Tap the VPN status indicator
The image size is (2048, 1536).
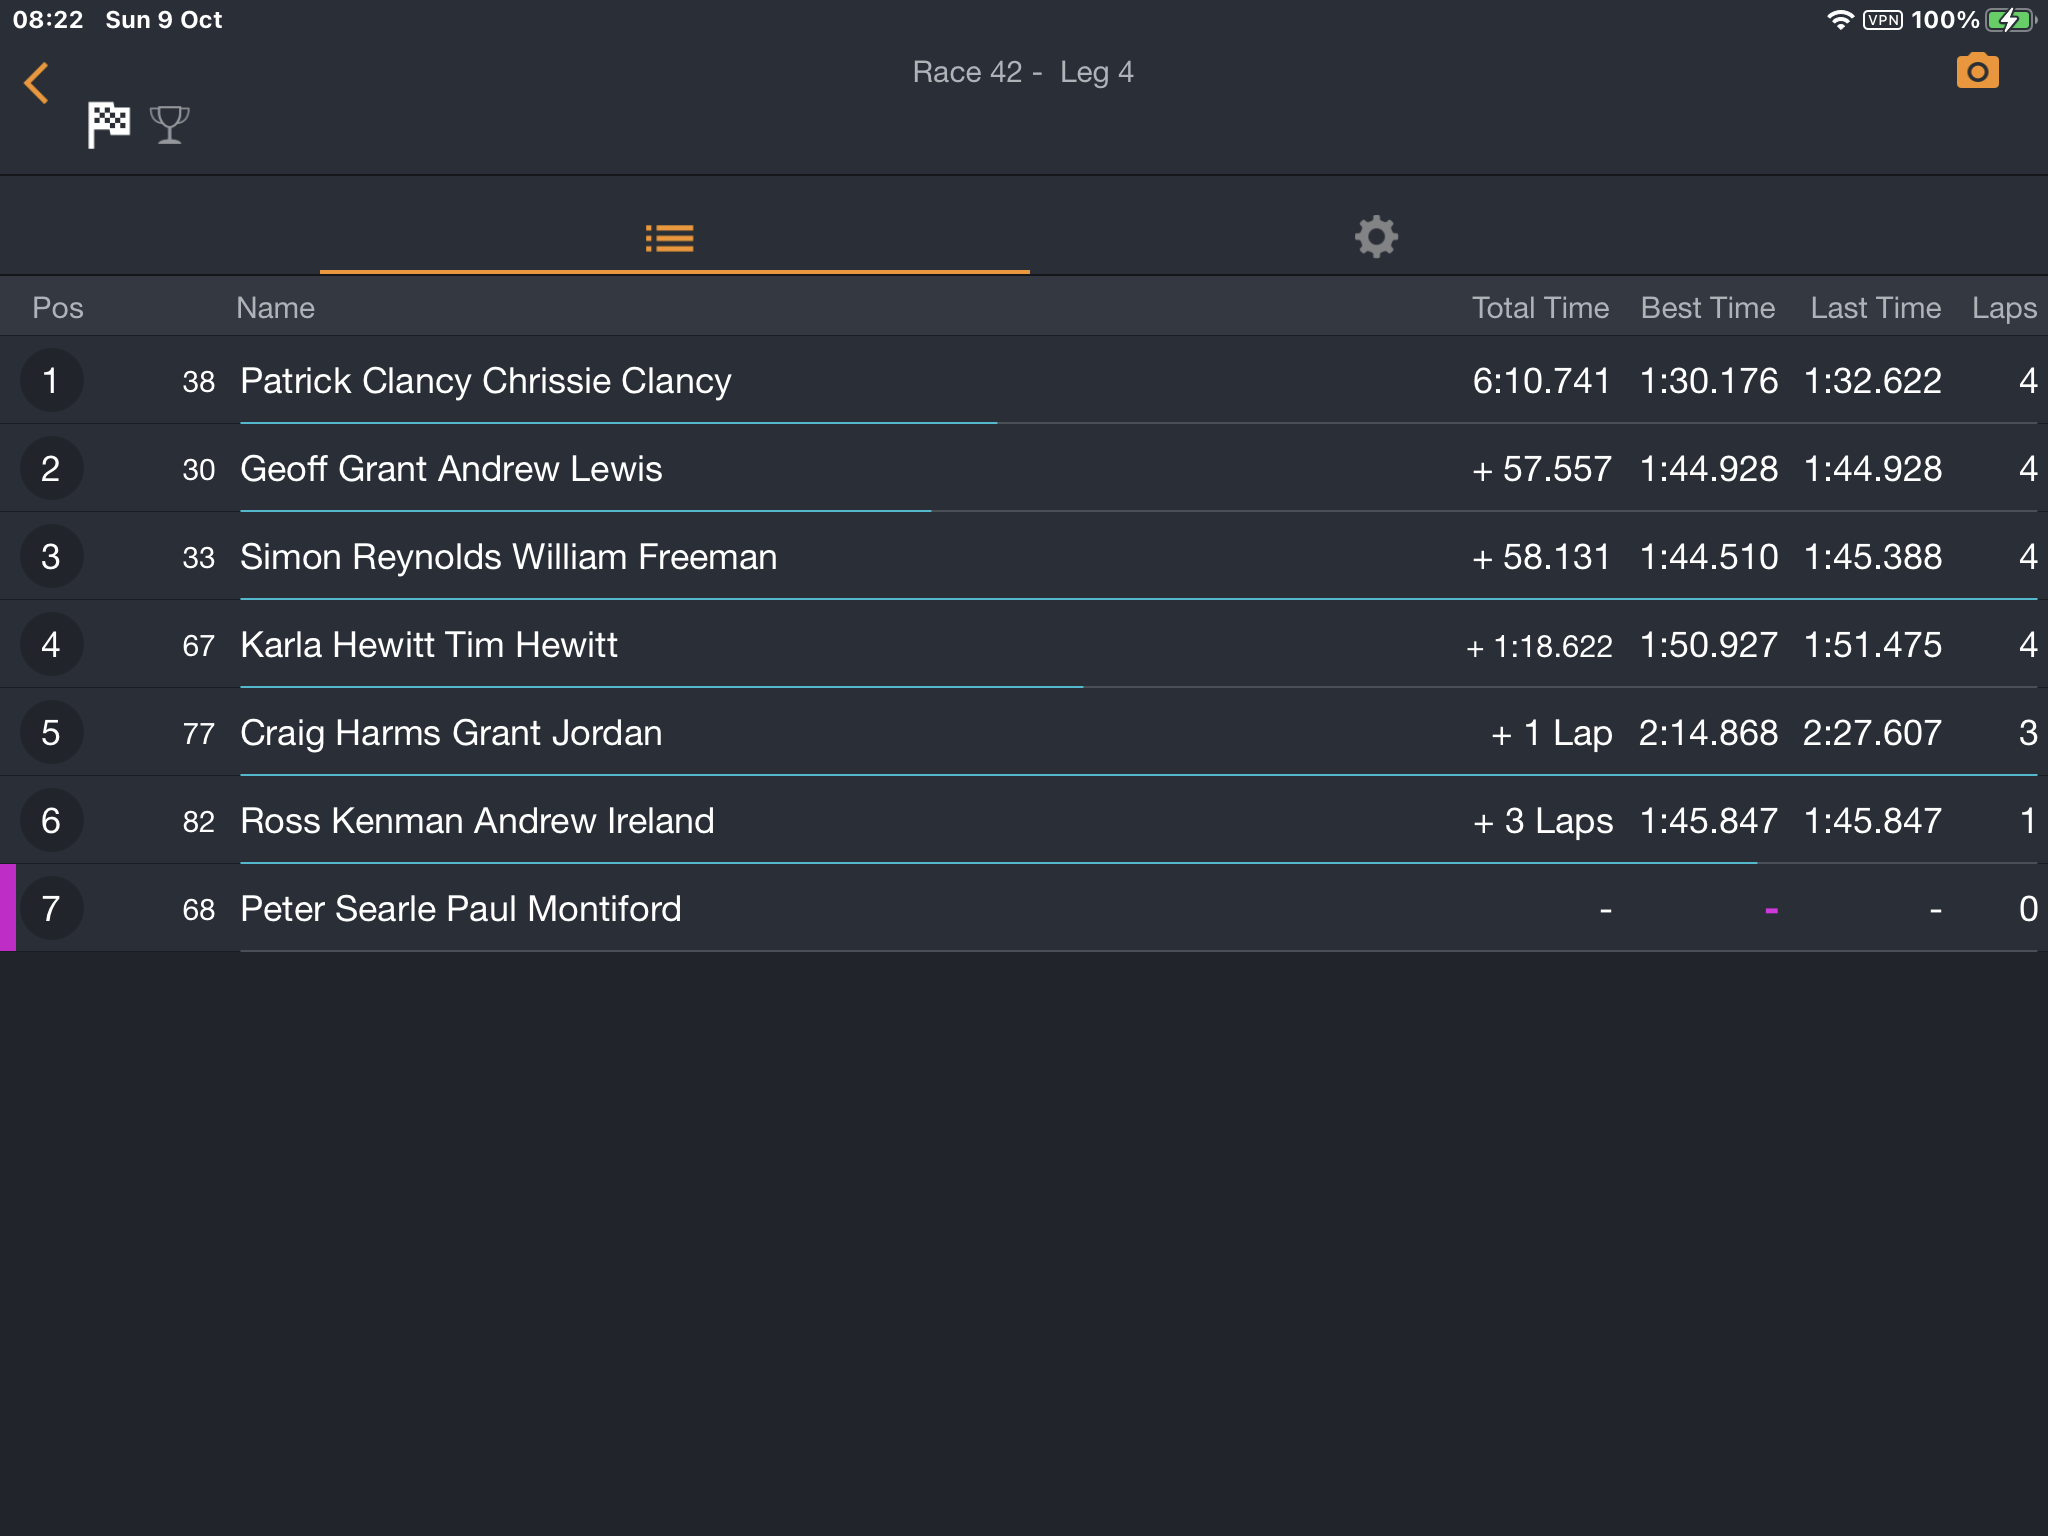coord(1883,20)
